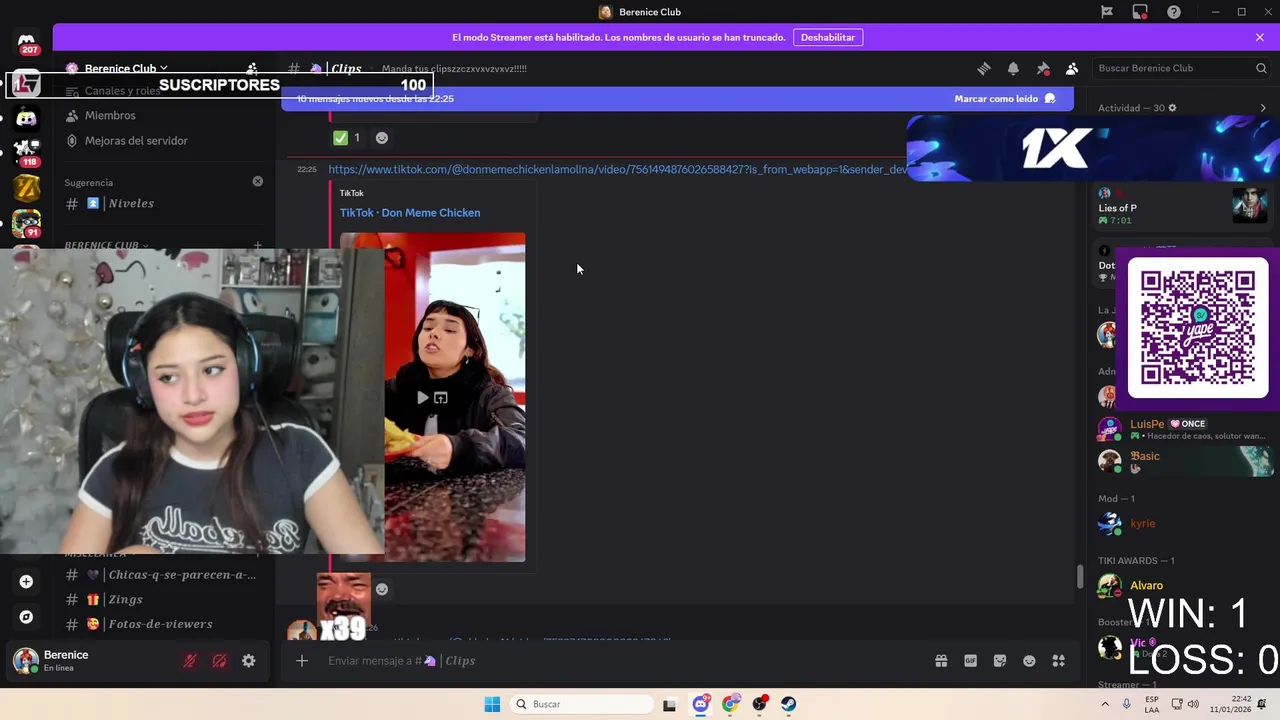This screenshot has height=720, width=1280.
Task: Toggle the checkmark reaction with count 1
Action: 348,138
